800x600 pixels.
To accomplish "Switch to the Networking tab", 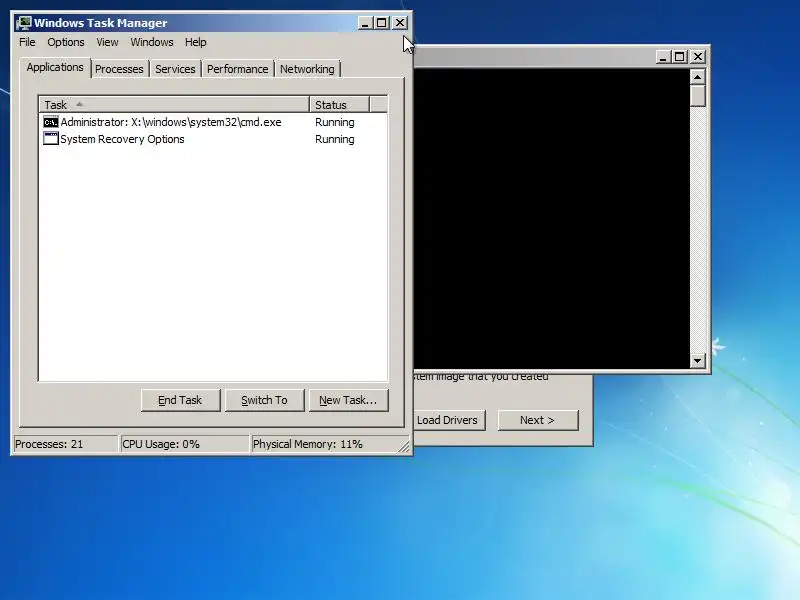I will click(307, 69).
